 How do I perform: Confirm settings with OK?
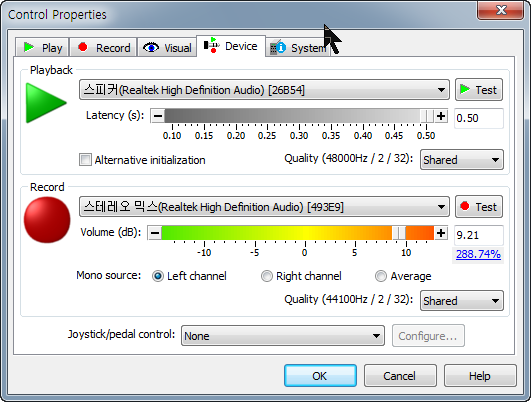tap(320, 376)
